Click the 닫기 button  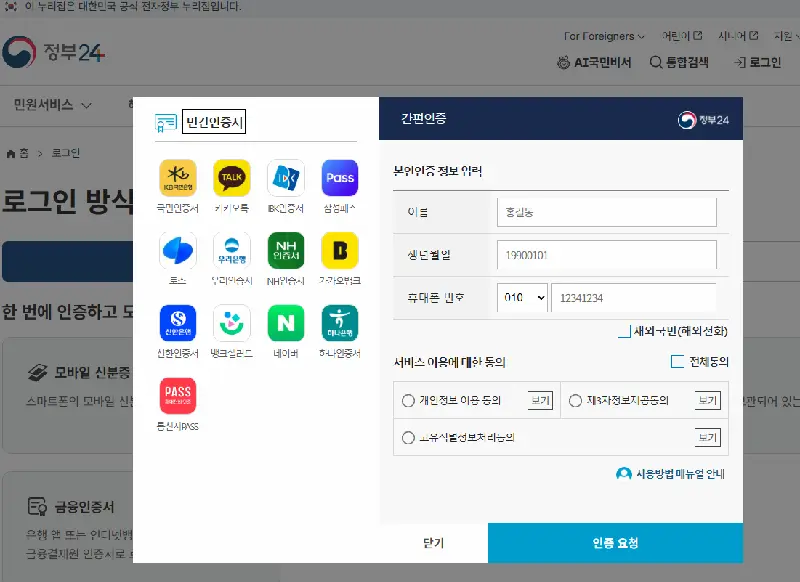click(434, 543)
